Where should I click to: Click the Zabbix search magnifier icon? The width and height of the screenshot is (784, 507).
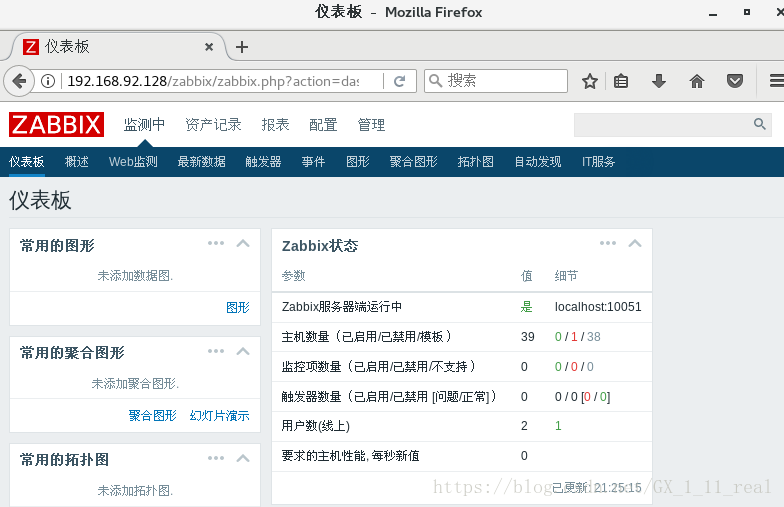[760, 124]
